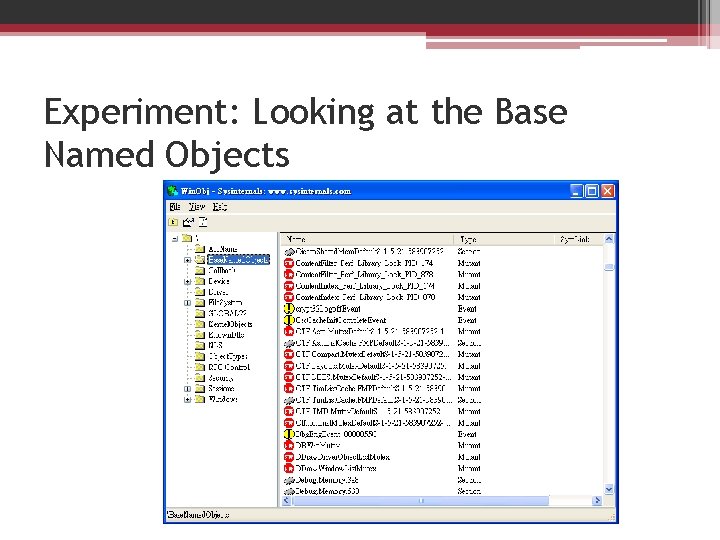Maximize the WinObj window
The image size is (720, 540).
coord(592,191)
